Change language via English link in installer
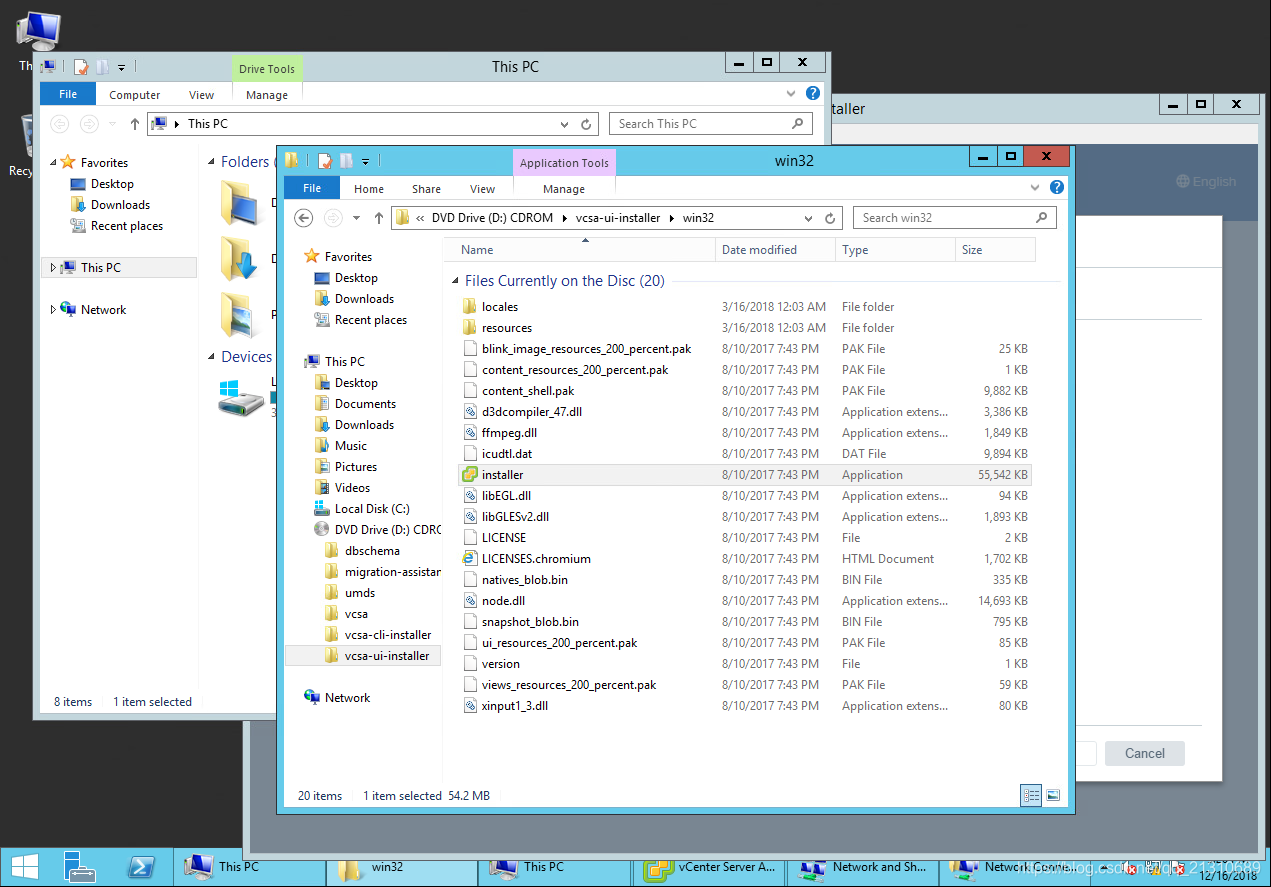Viewport: 1271px width, 887px height. click(x=1206, y=181)
